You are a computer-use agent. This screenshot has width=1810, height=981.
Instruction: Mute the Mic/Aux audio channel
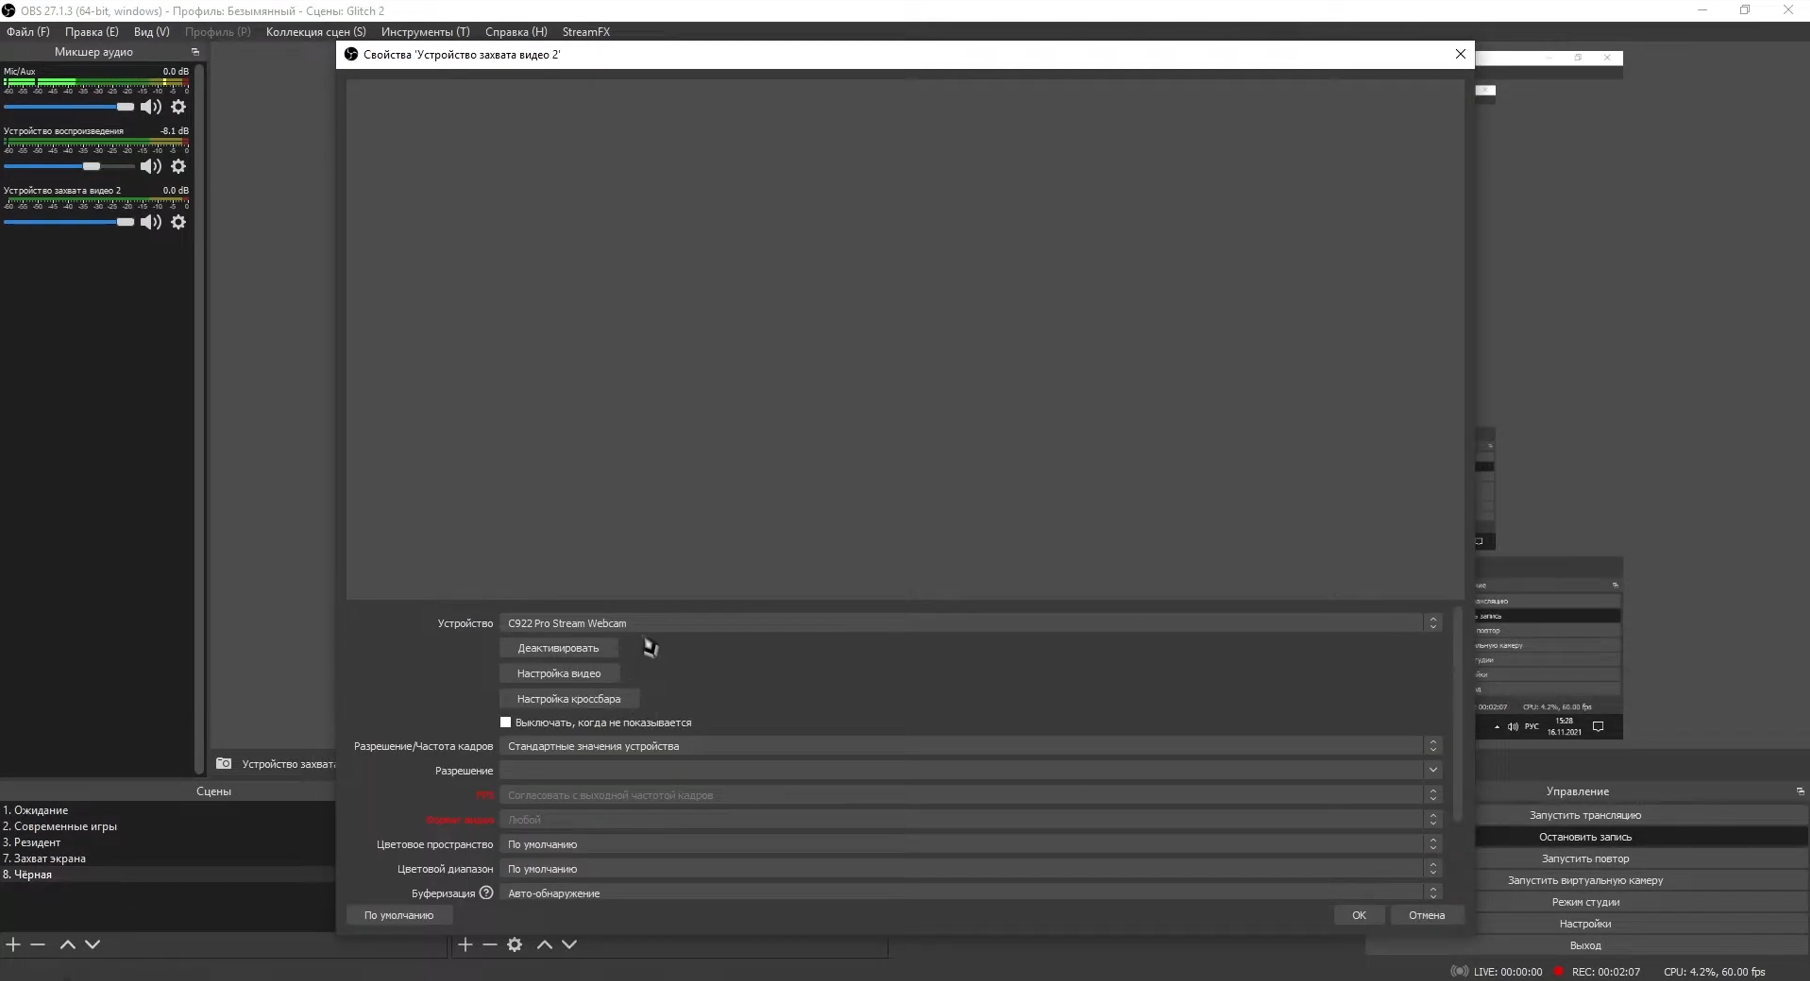click(x=150, y=107)
